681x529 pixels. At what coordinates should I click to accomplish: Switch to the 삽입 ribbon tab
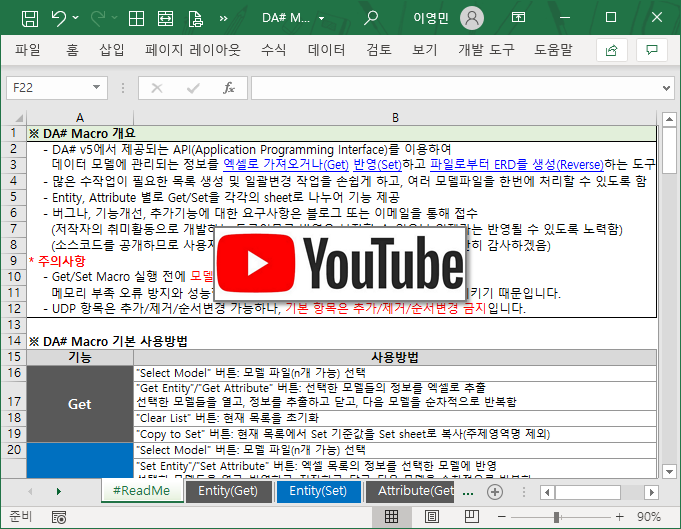(112, 50)
